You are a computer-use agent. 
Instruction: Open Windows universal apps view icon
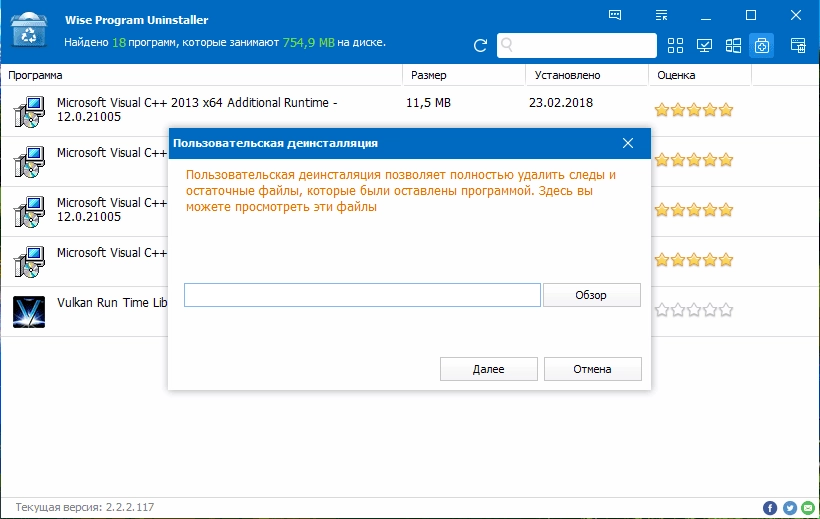pyautogui.click(x=733, y=46)
